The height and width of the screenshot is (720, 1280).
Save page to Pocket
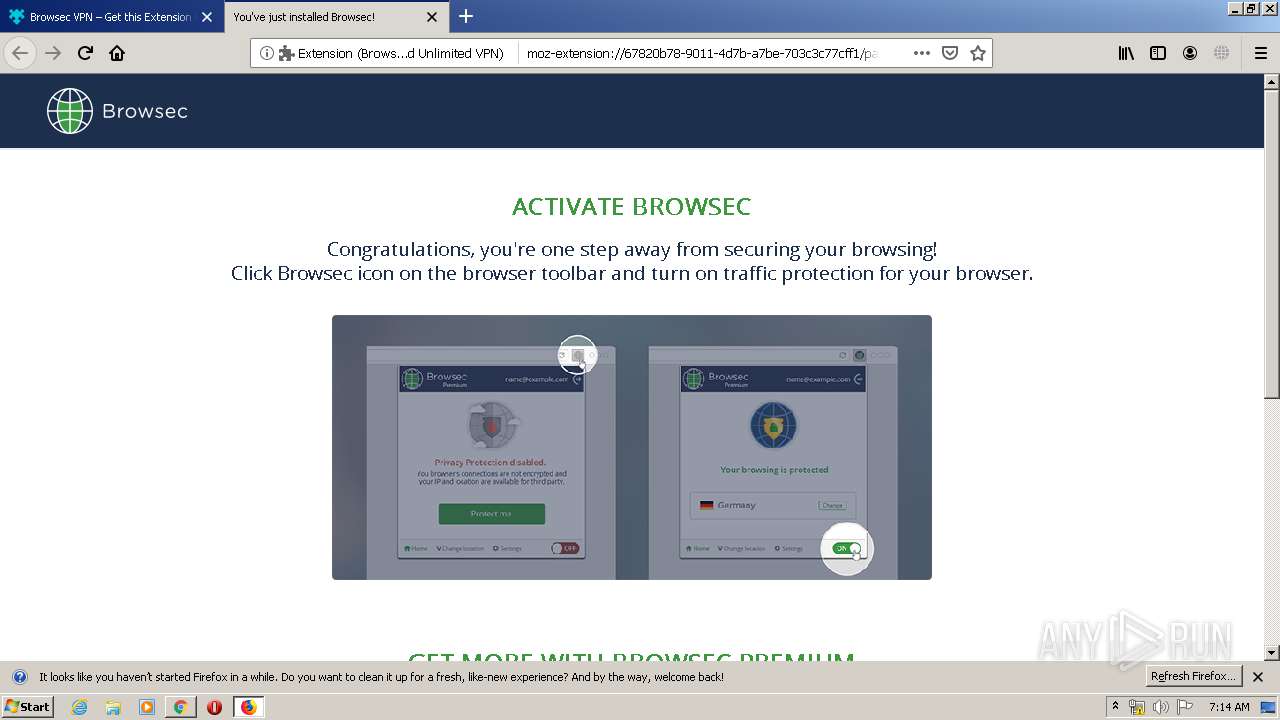[x=950, y=53]
